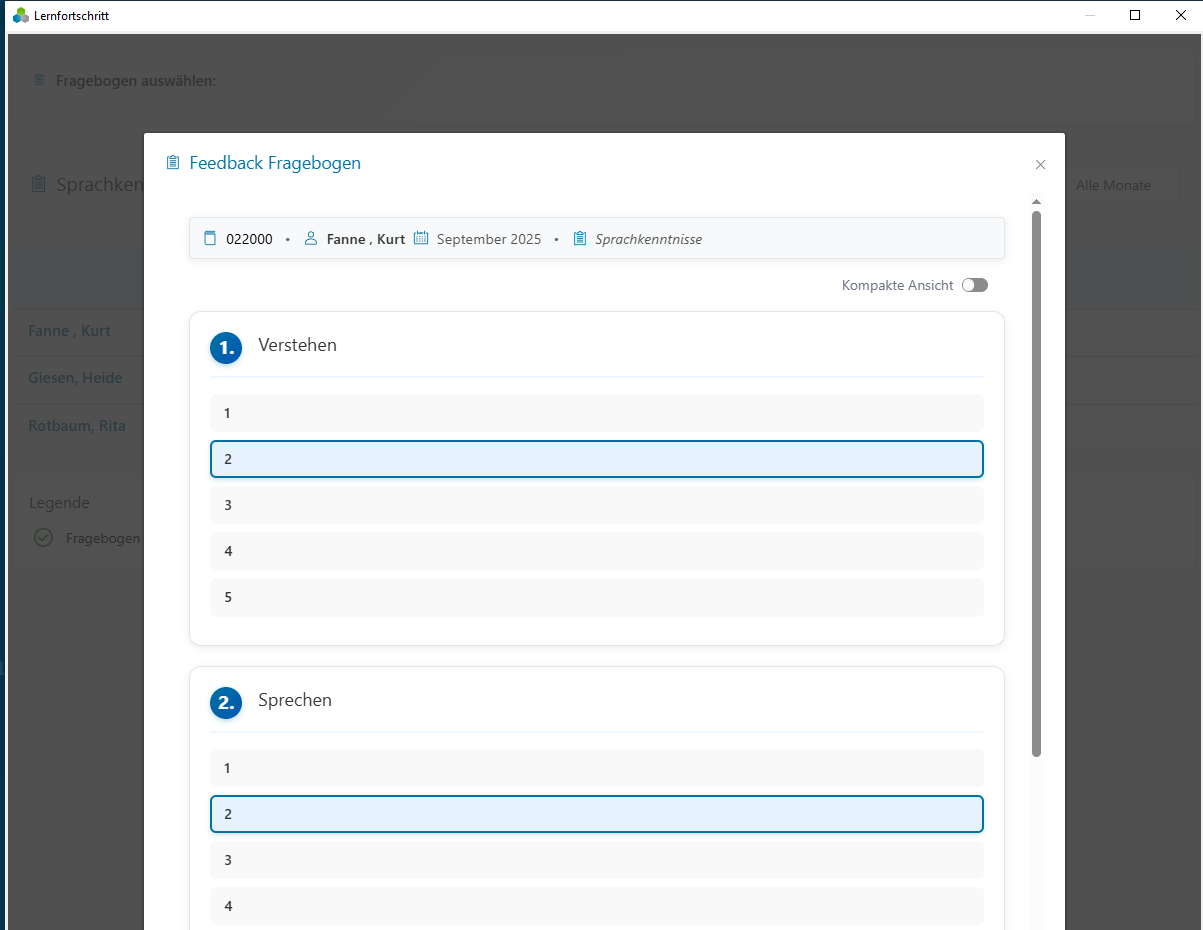Toggle the Kompakte Ansicht switch

(x=975, y=285)
